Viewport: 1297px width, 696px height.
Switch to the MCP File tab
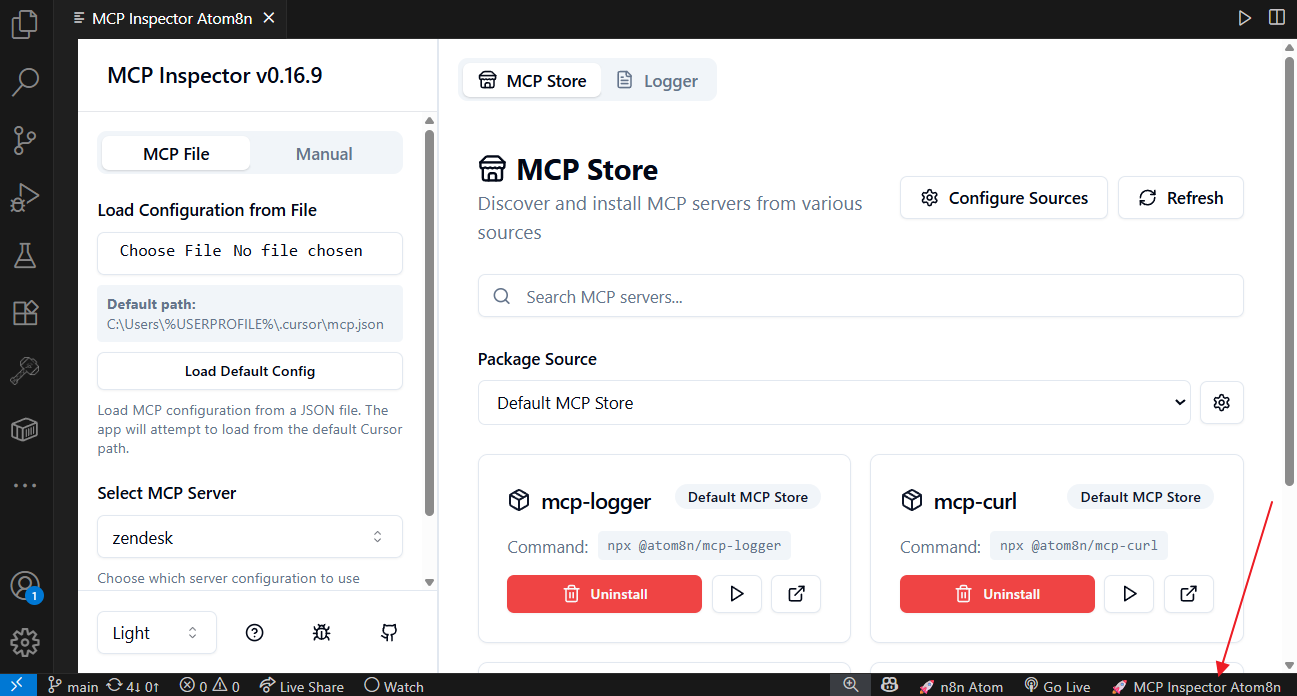tap(176, 154)
